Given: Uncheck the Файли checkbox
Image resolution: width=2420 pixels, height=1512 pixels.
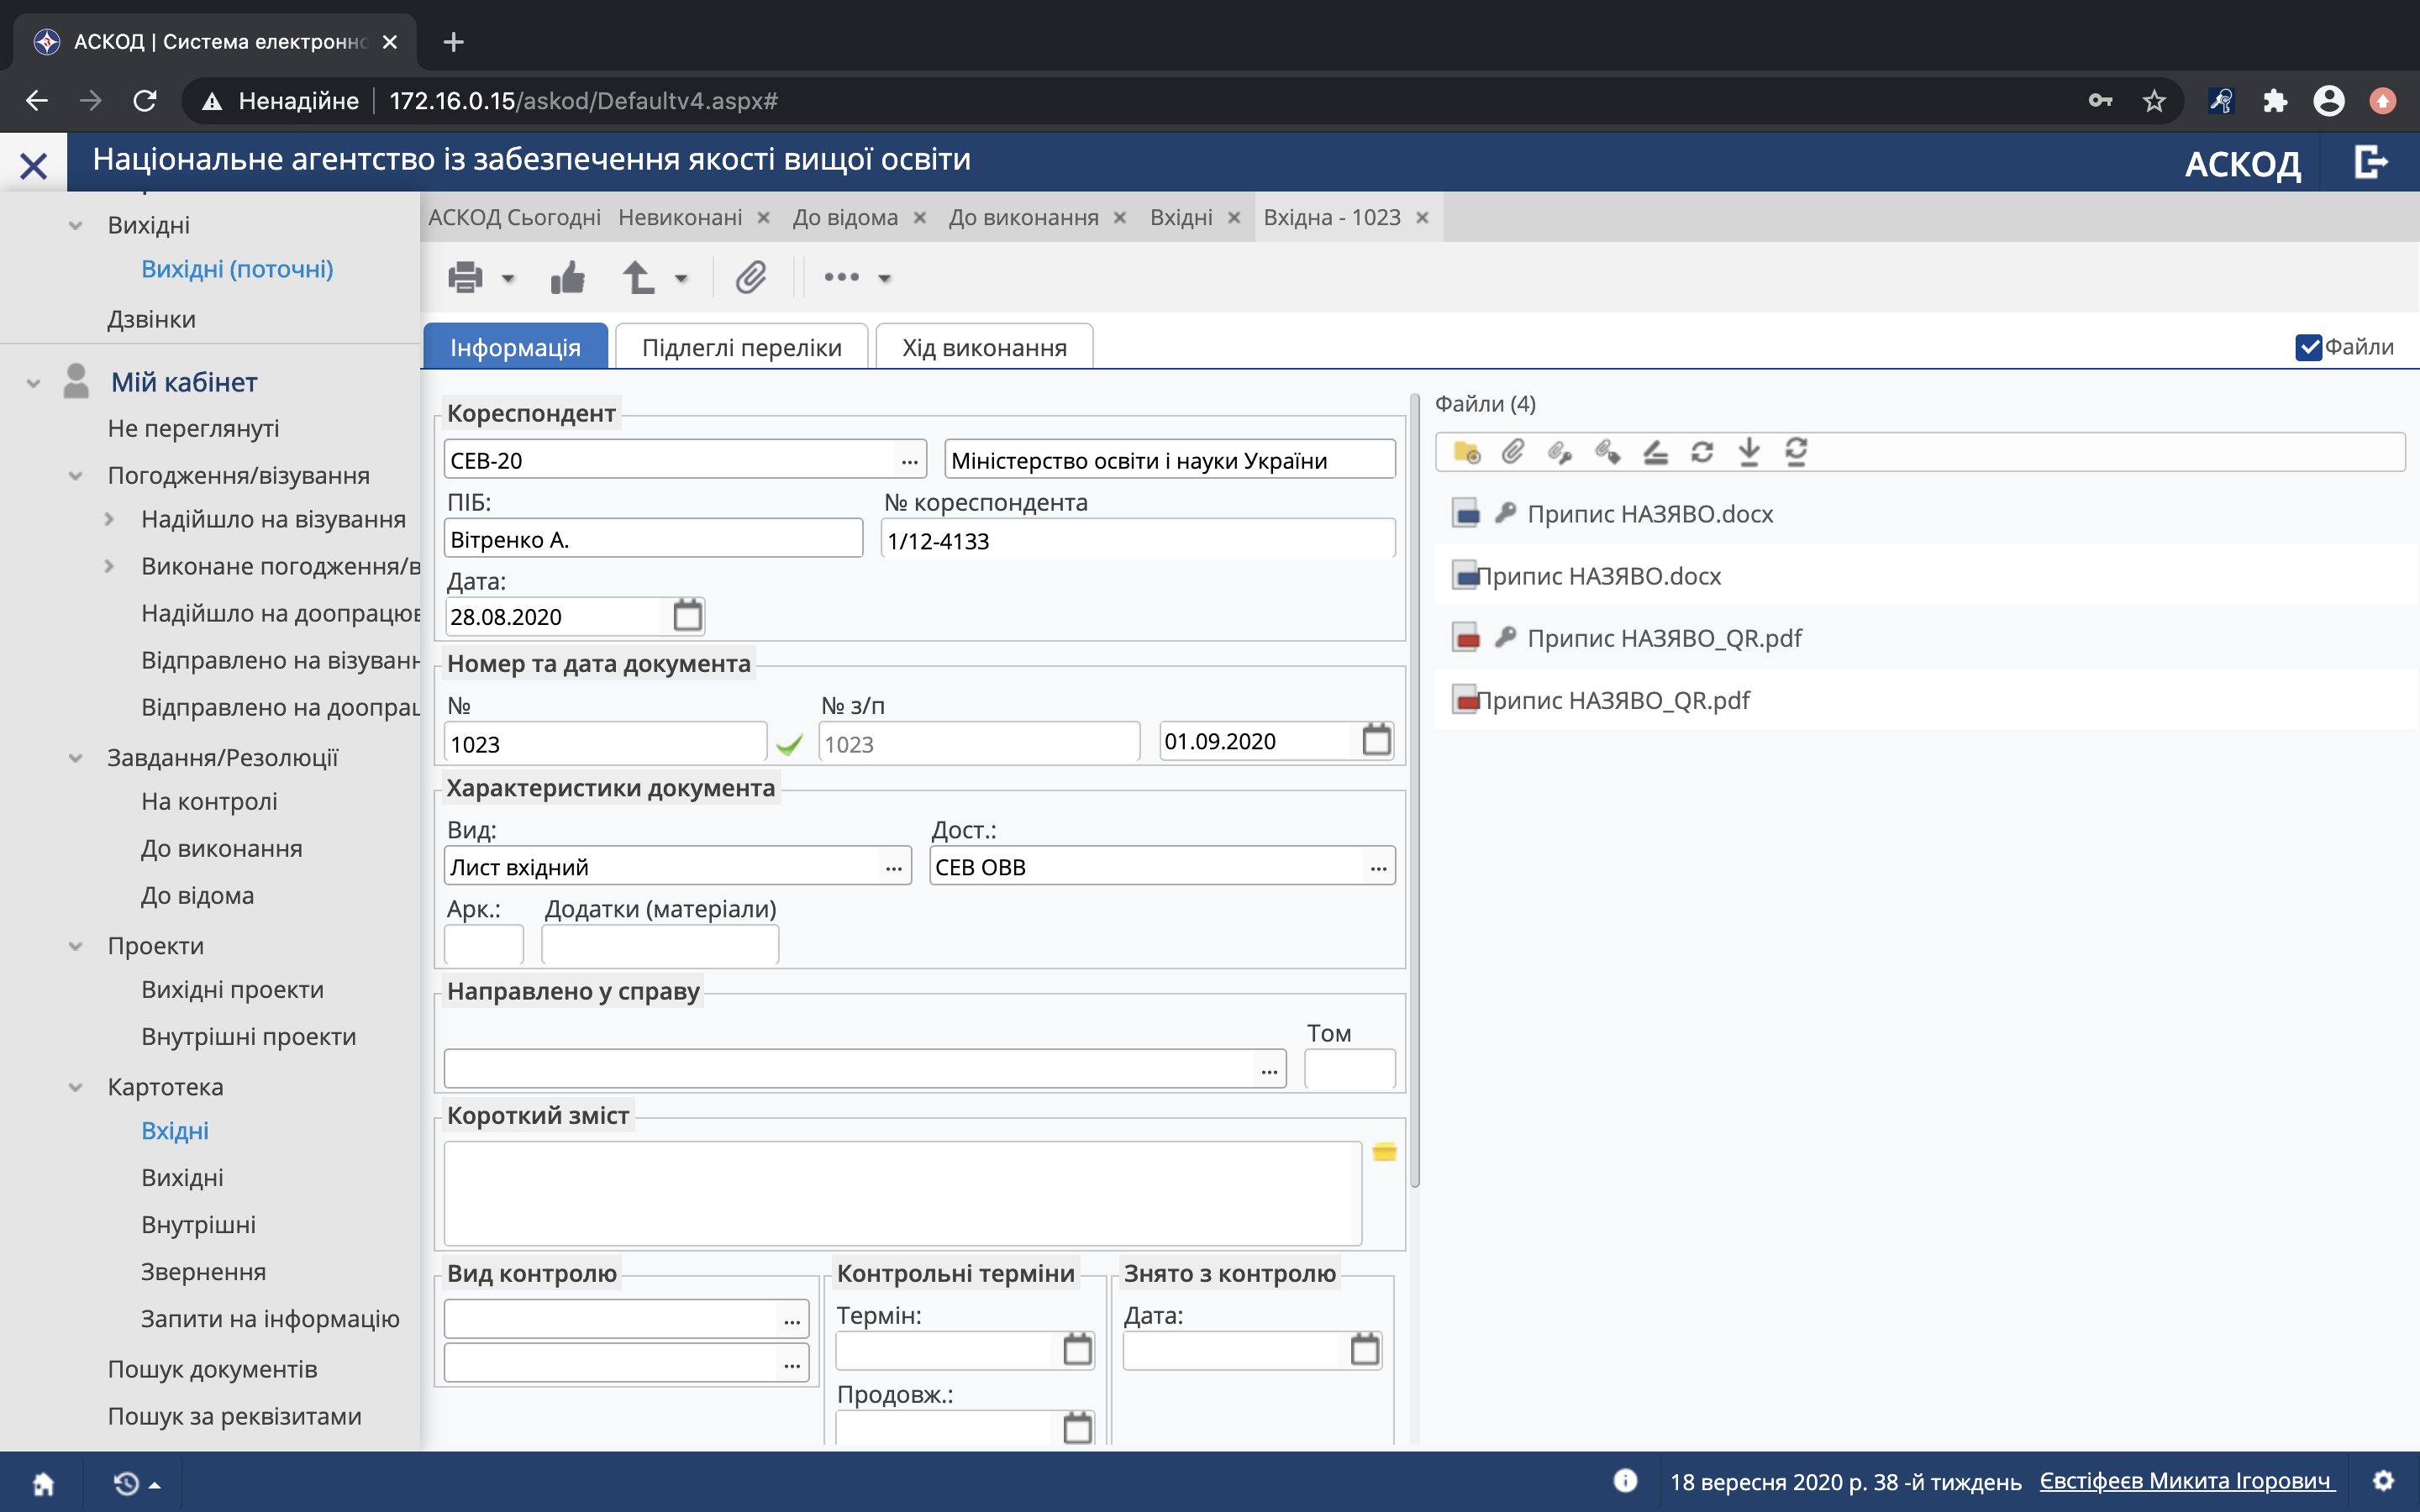Looking at the screenshot, I should (2308, 347).
